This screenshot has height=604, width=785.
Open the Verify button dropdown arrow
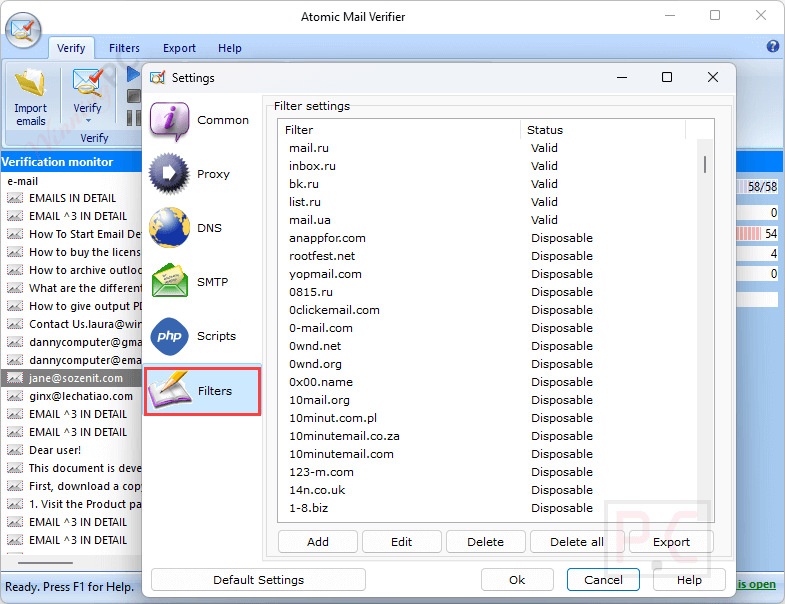[x=88, y=121]
